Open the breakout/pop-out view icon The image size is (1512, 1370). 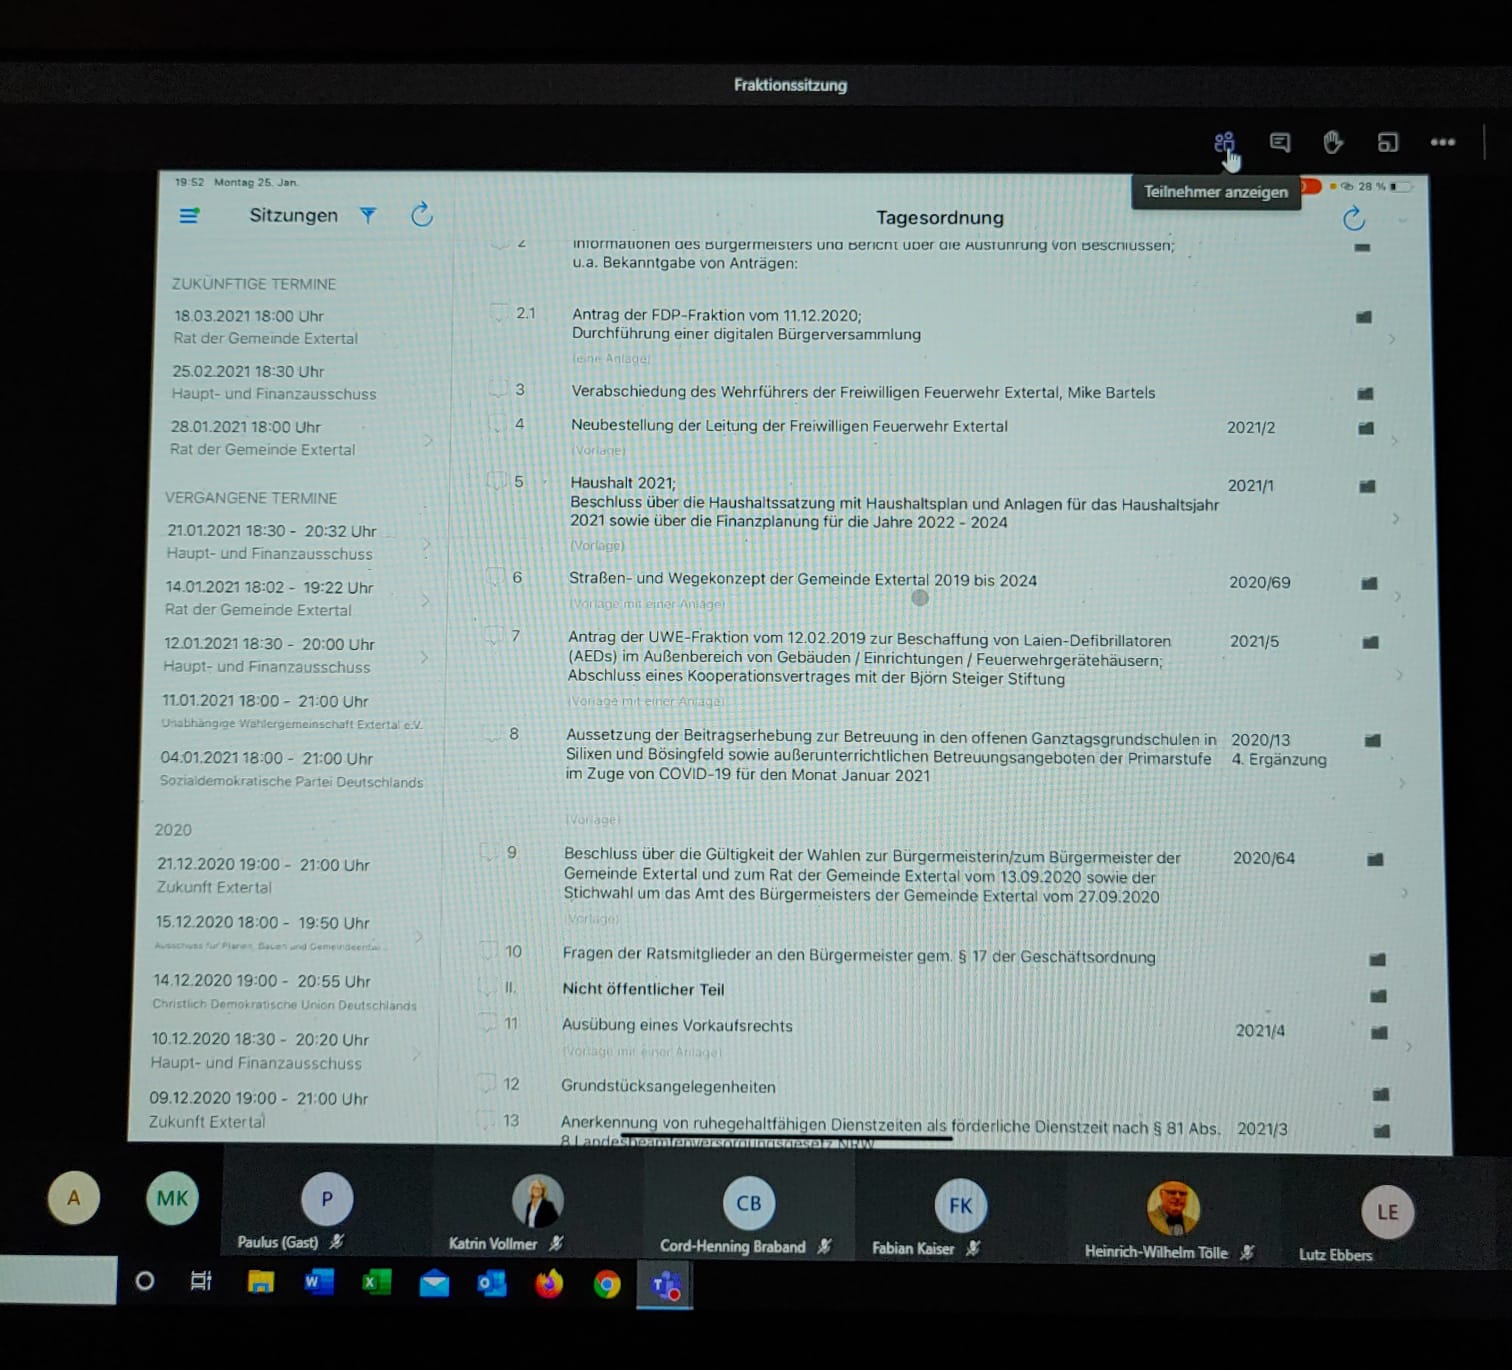[x=1387, y=142]
